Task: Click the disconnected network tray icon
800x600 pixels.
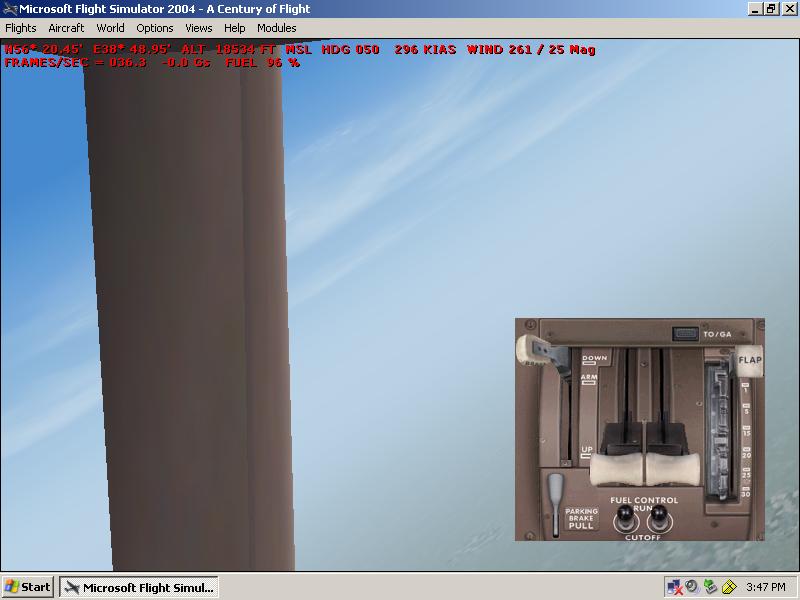Action: 674,587
